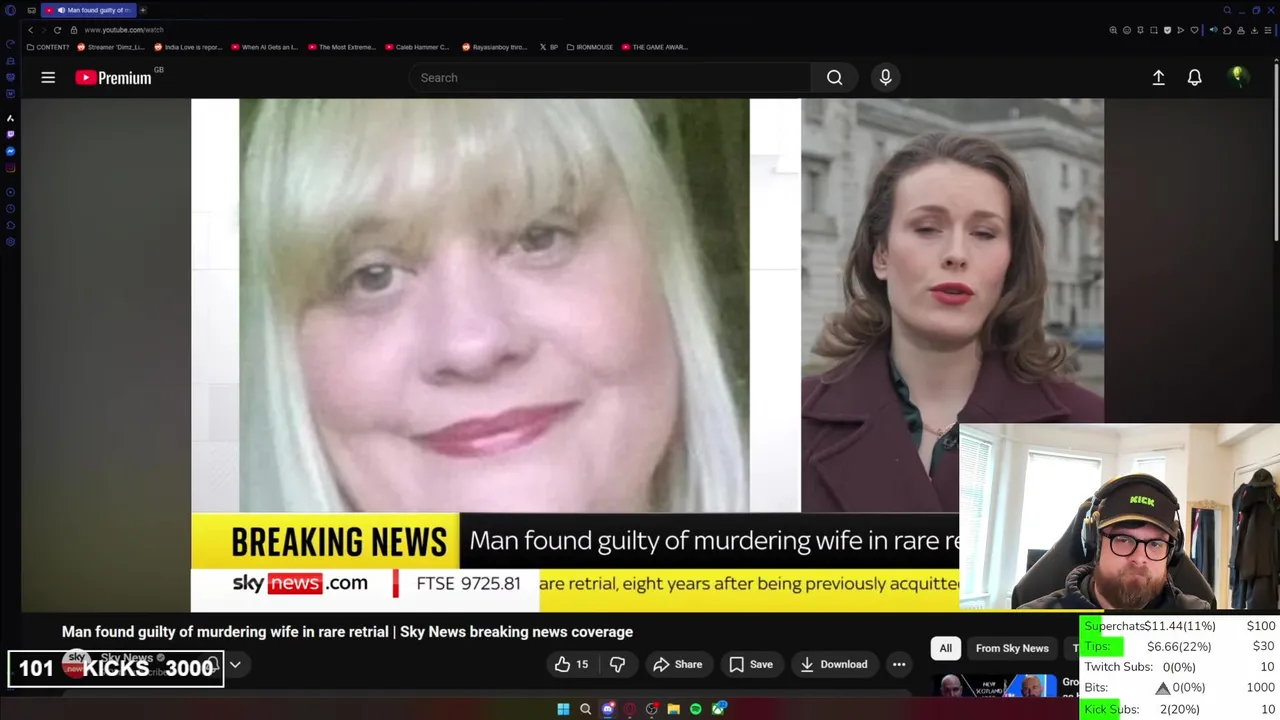
Task: Open the India Love is repor... bookmark
Action: (x=188, y=47)
